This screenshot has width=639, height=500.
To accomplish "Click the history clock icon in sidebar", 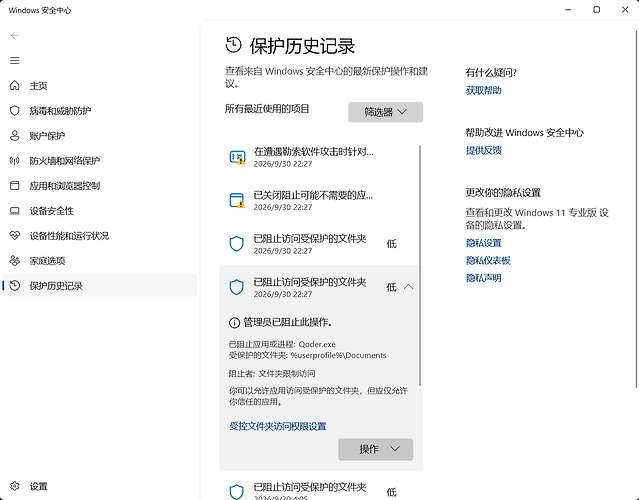I will pyautogui.click(x=15, y=286).
